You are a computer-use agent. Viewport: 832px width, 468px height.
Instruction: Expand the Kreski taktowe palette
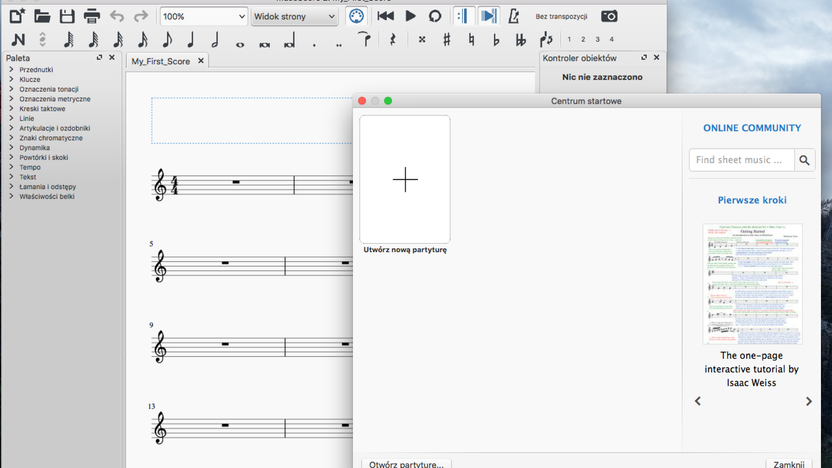[11, 108]
